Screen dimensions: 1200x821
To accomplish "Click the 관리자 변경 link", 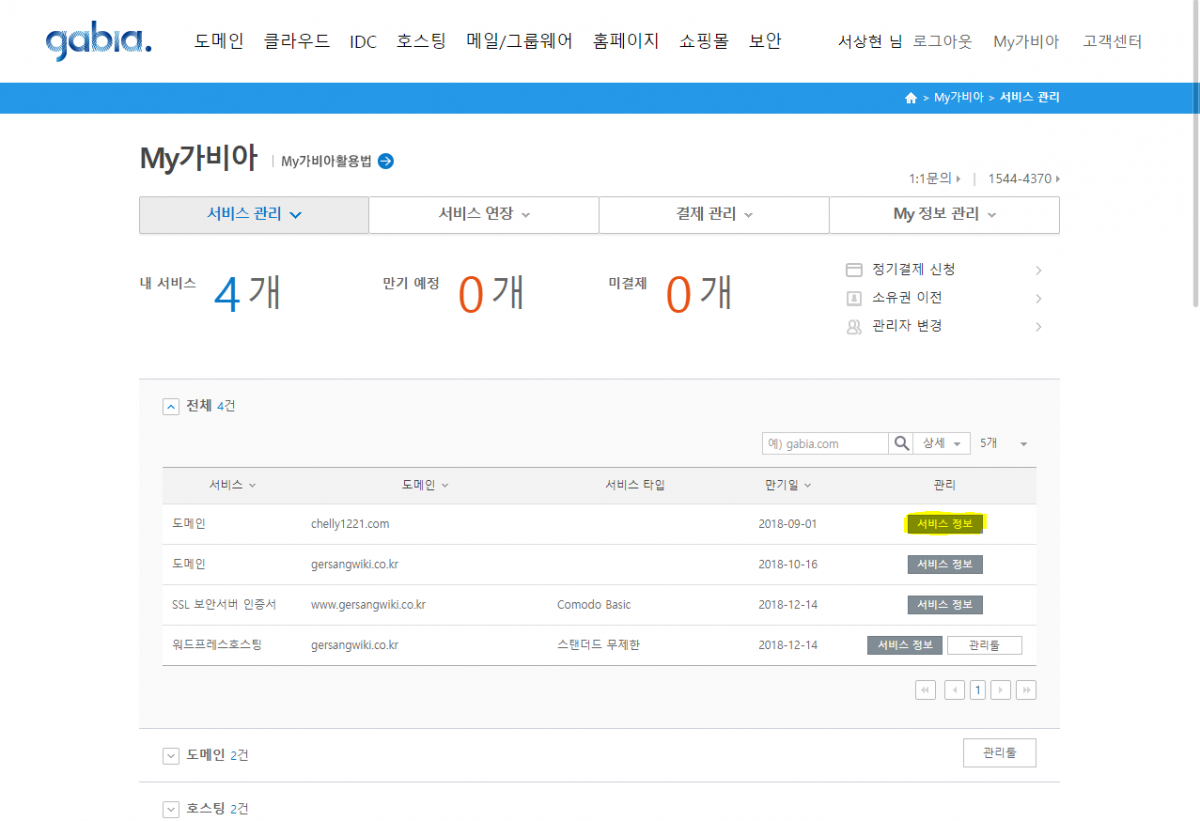I will point(907,326).
